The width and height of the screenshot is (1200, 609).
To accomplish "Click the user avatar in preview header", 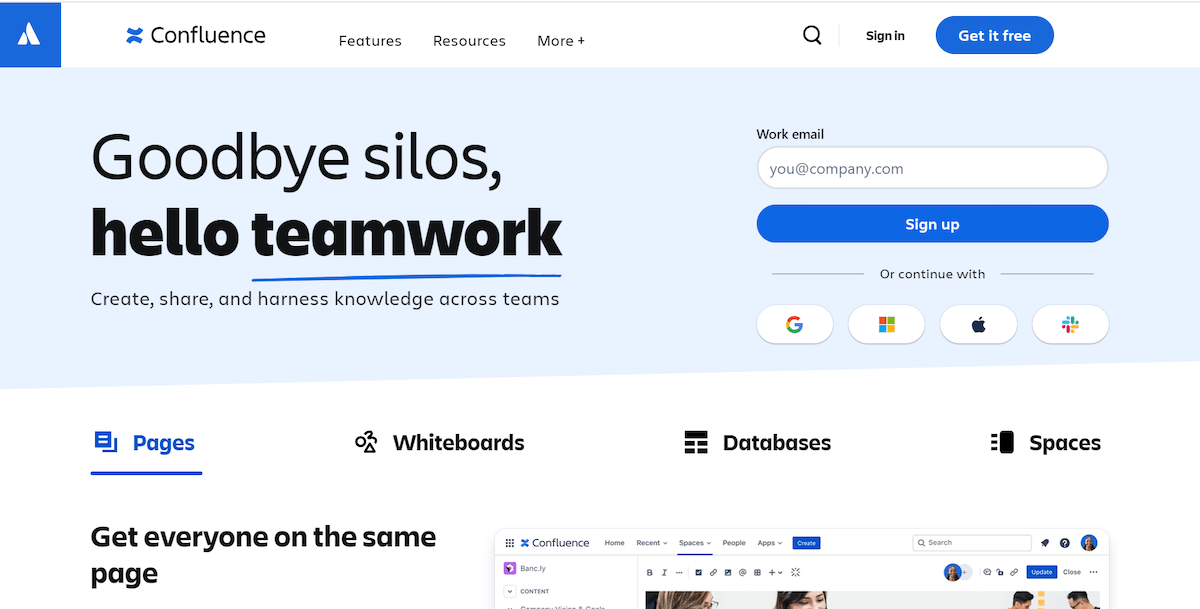I will tap(1089, 543).
